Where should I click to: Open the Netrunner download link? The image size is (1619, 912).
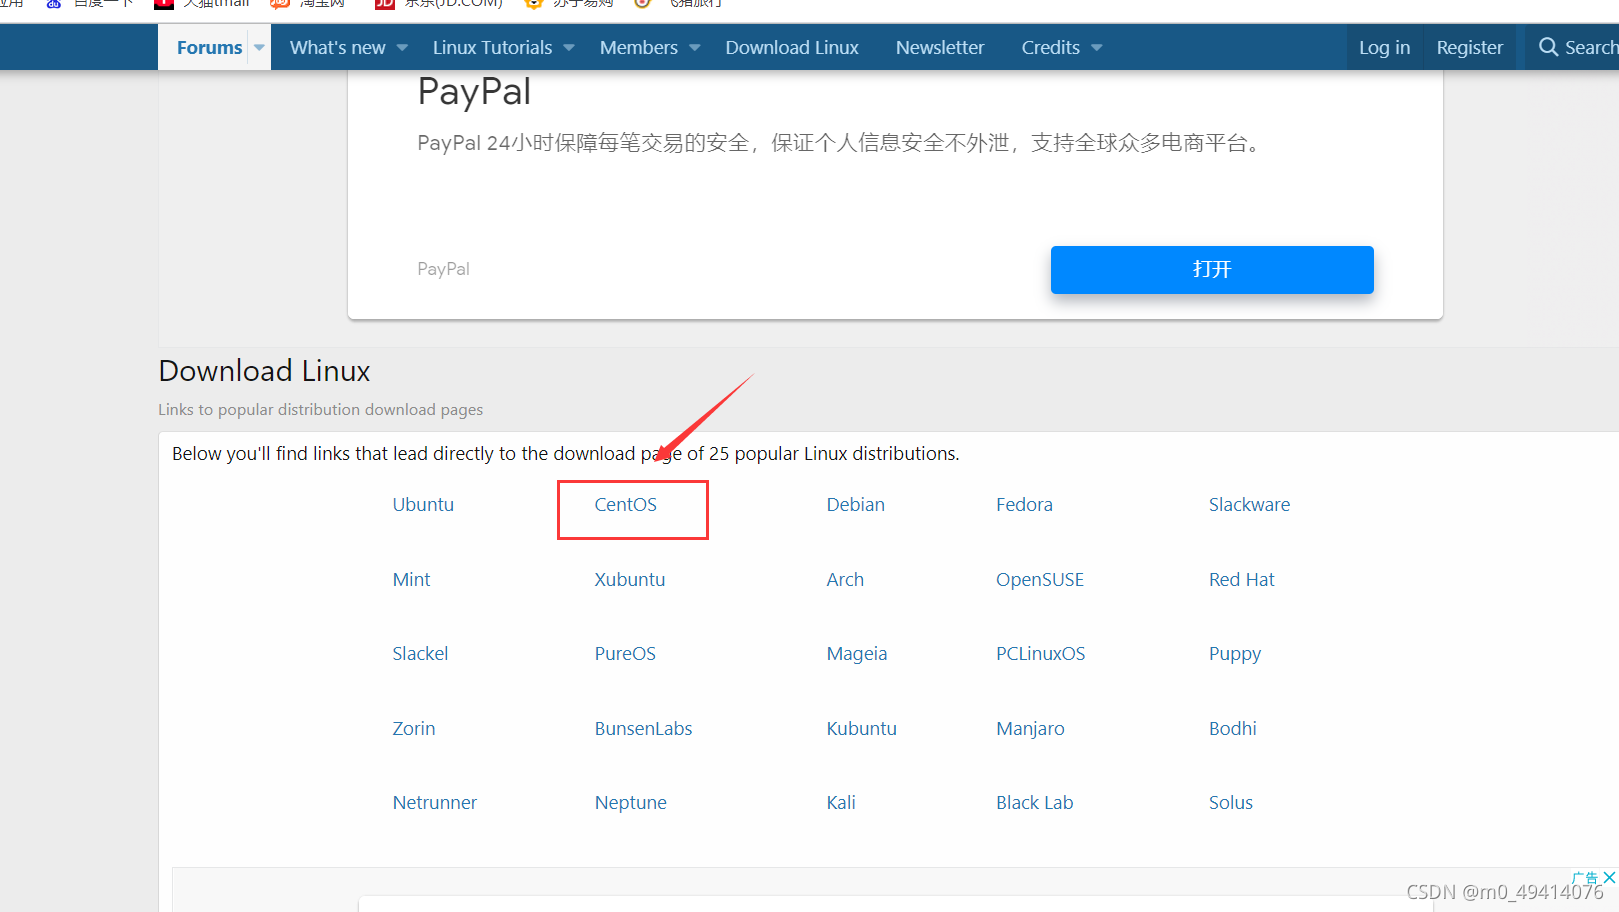(435, 803)
